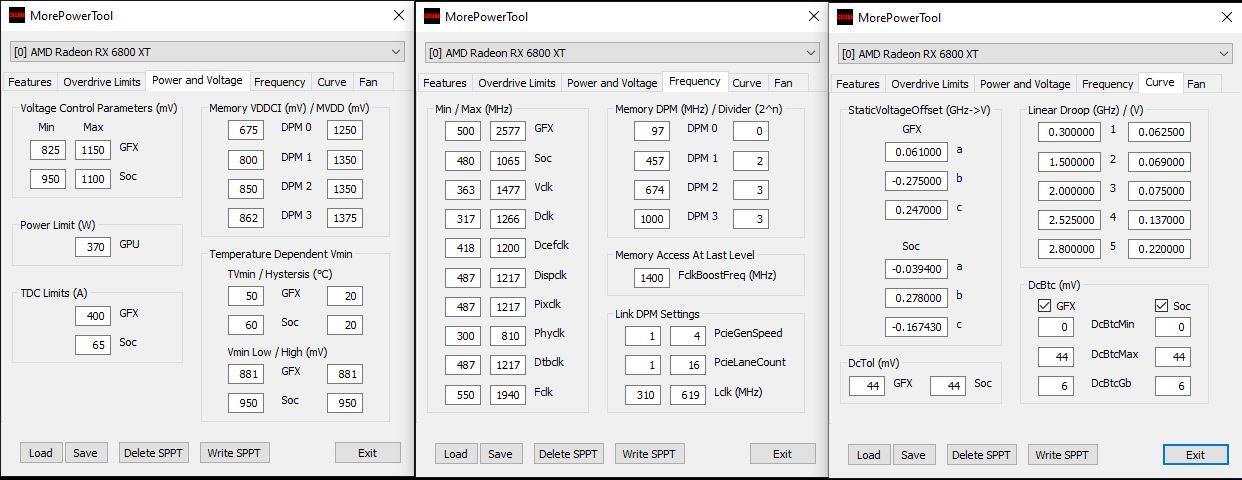The height and width of the screenshot is (480, 1242).
Task: Click GPU Power Limit field 370
Action: click(x=93, y=246)
